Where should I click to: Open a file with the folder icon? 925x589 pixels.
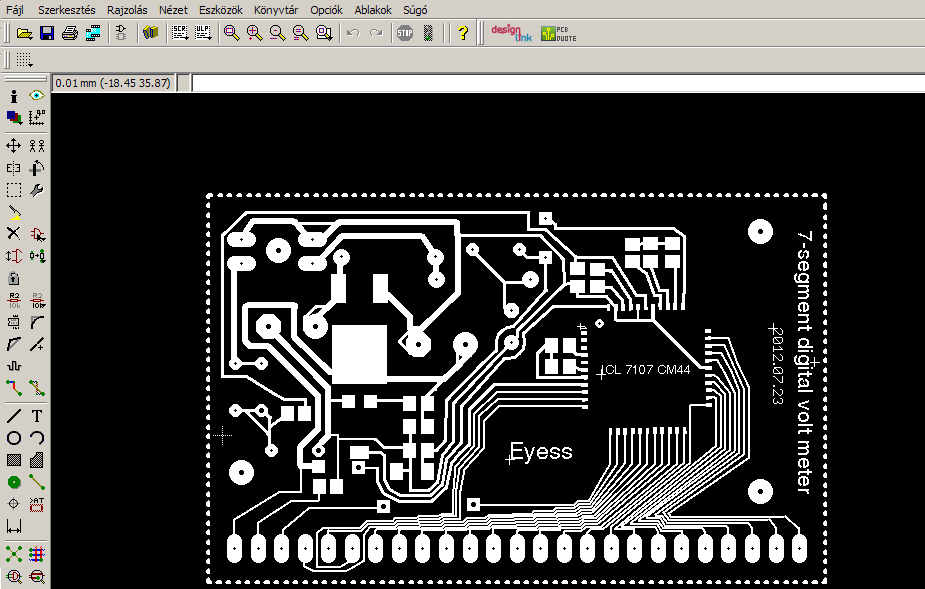24,33
